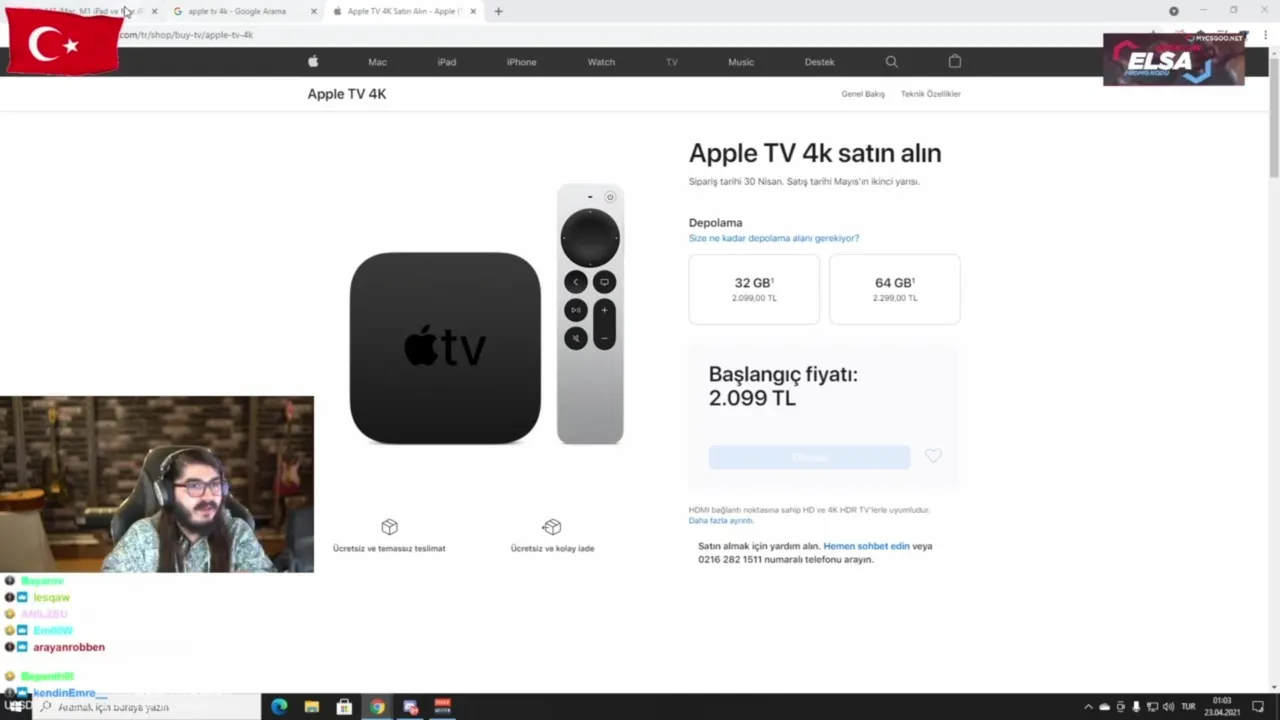Click the Chrome icon in the taskbar

pyautogui.click(x=377, y=707)
